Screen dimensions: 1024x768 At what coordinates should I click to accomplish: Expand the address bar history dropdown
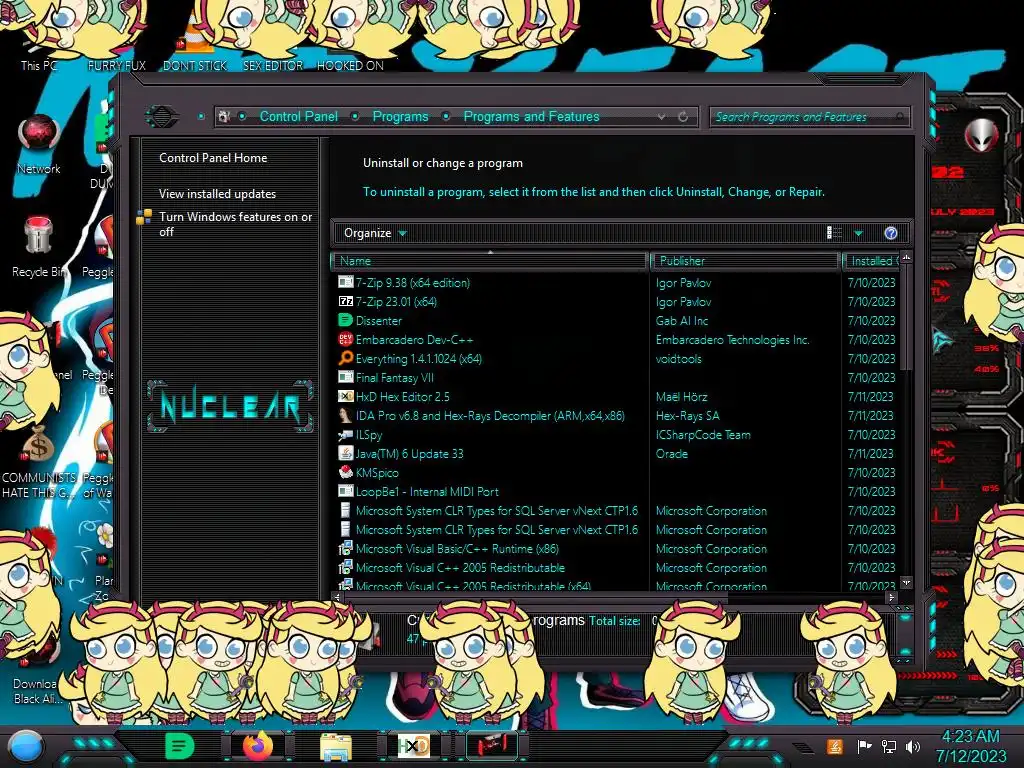pos(662,116)
